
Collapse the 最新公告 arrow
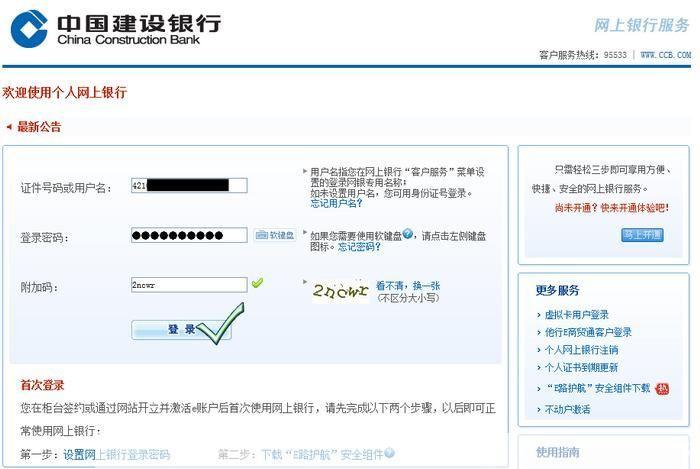pyautogui.click(x=9, y=127)
